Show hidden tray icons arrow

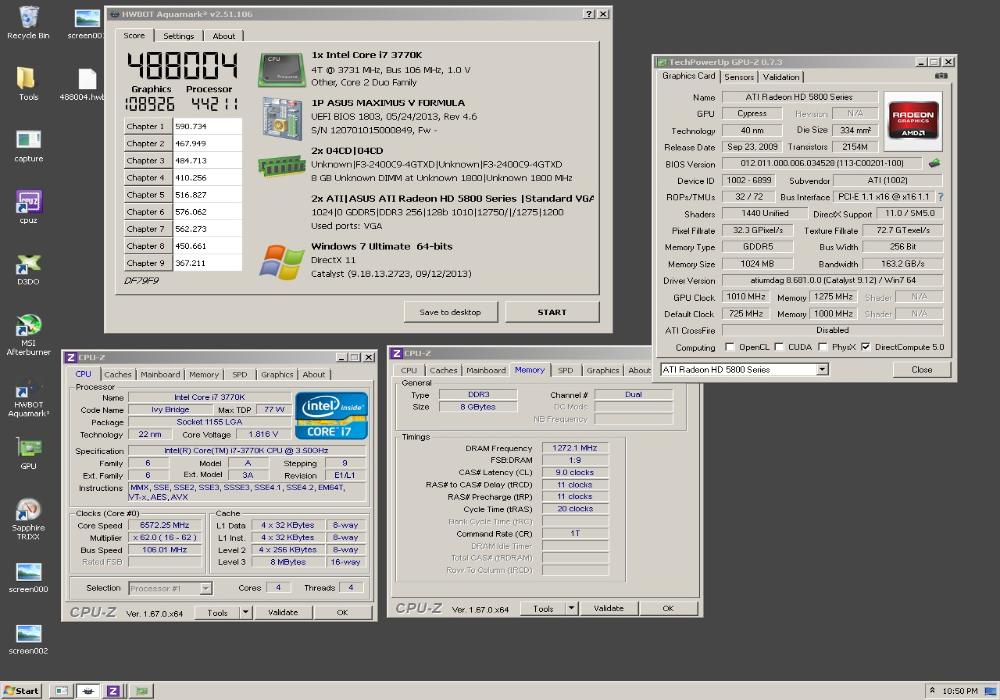click(932, 690)
